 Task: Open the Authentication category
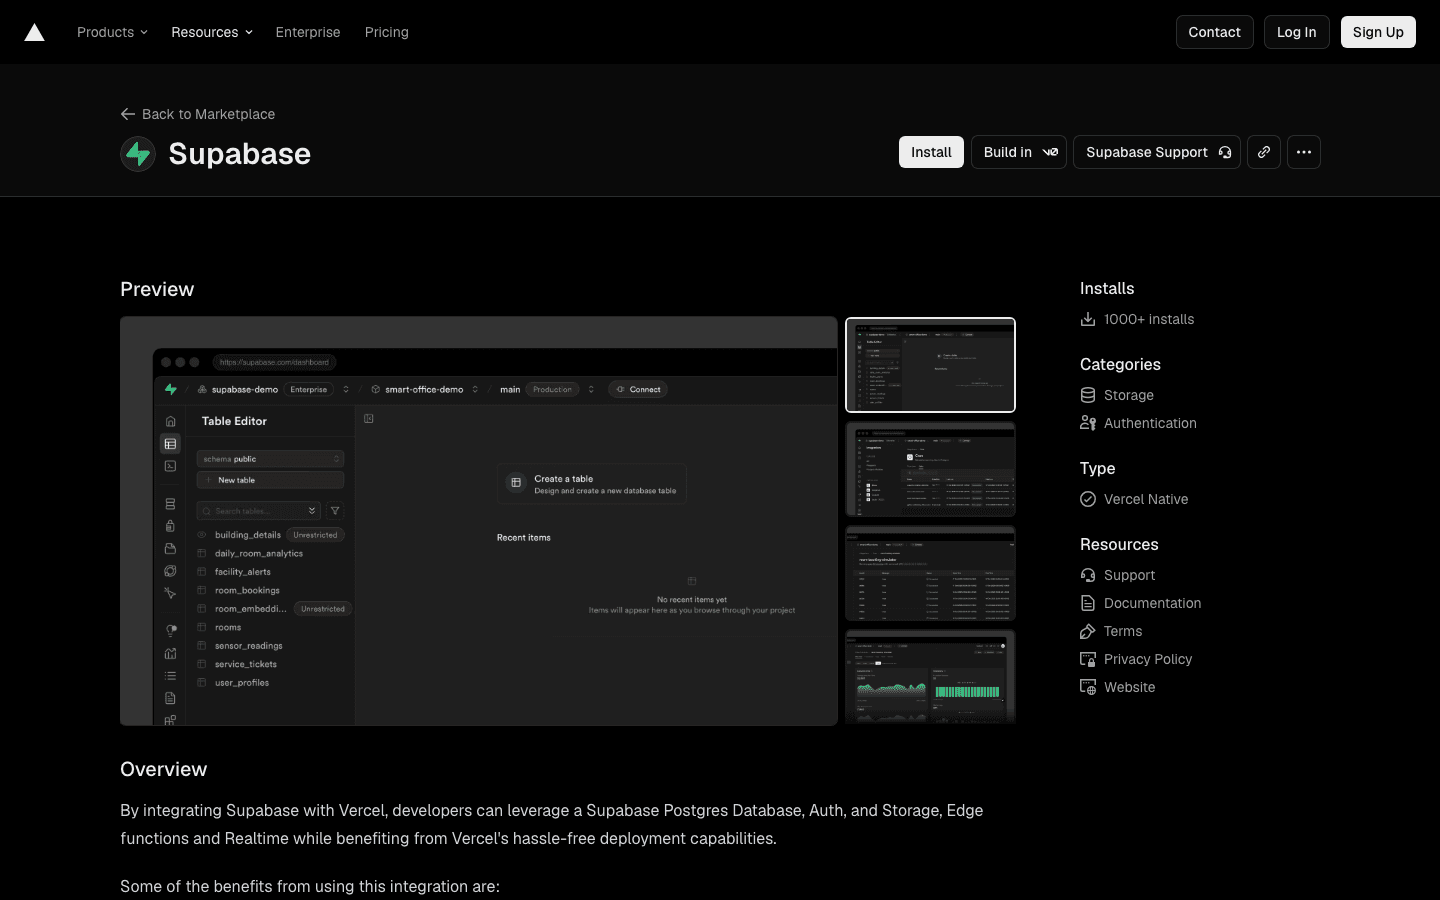coord(1138,423)
